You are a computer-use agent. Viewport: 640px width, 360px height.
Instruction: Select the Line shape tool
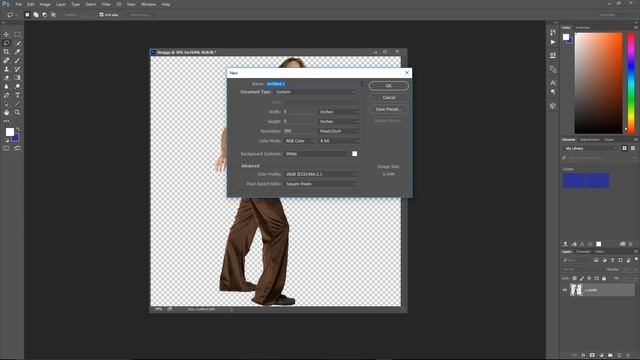click(17, 104)
